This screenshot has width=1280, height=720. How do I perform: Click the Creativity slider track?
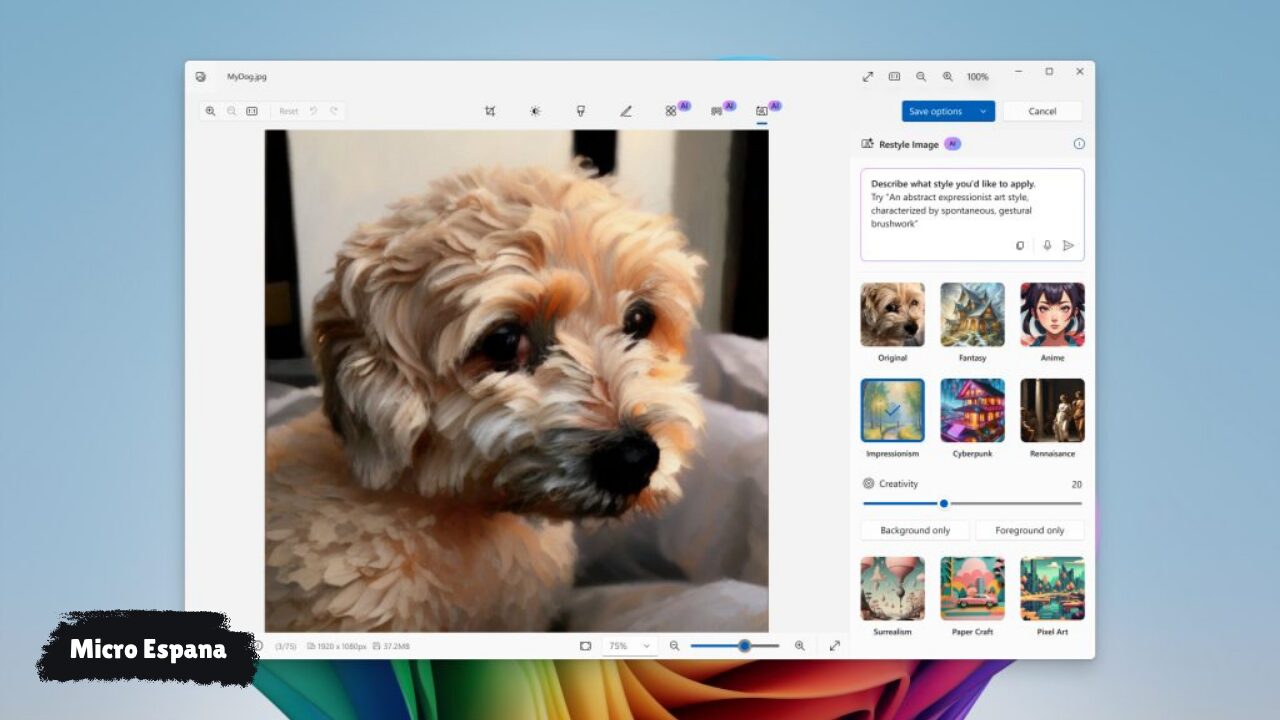pyautogui.click(x=1010, y=504)
